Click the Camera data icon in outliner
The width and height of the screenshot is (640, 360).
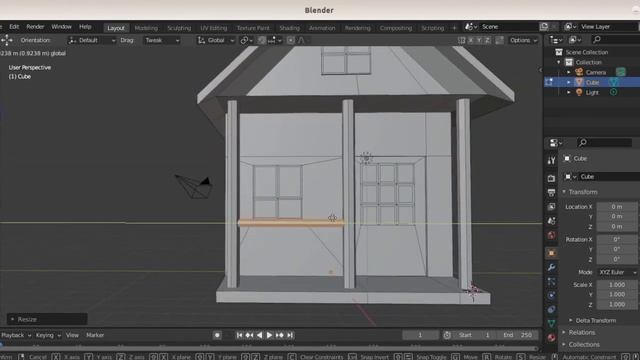[x=620, y=72]
